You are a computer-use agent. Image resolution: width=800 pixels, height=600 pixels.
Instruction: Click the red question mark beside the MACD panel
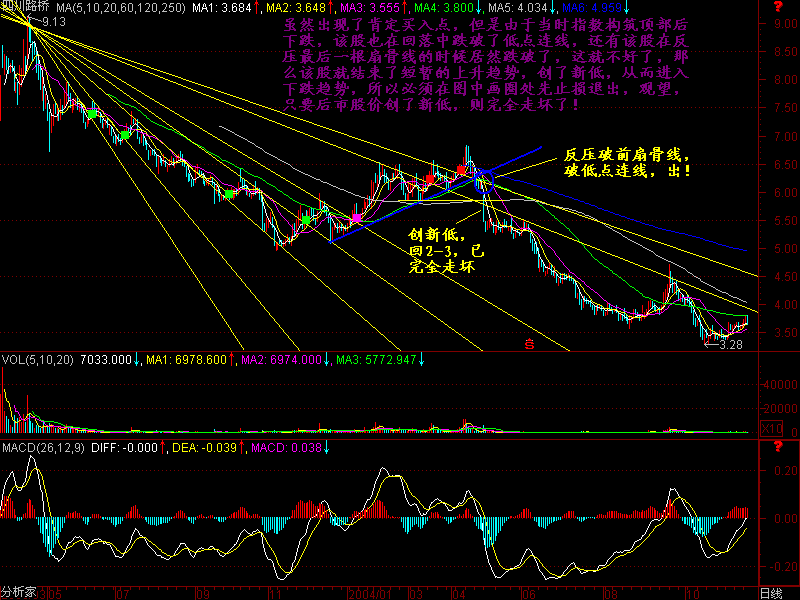pyautogui.click(x=778, y=444)
